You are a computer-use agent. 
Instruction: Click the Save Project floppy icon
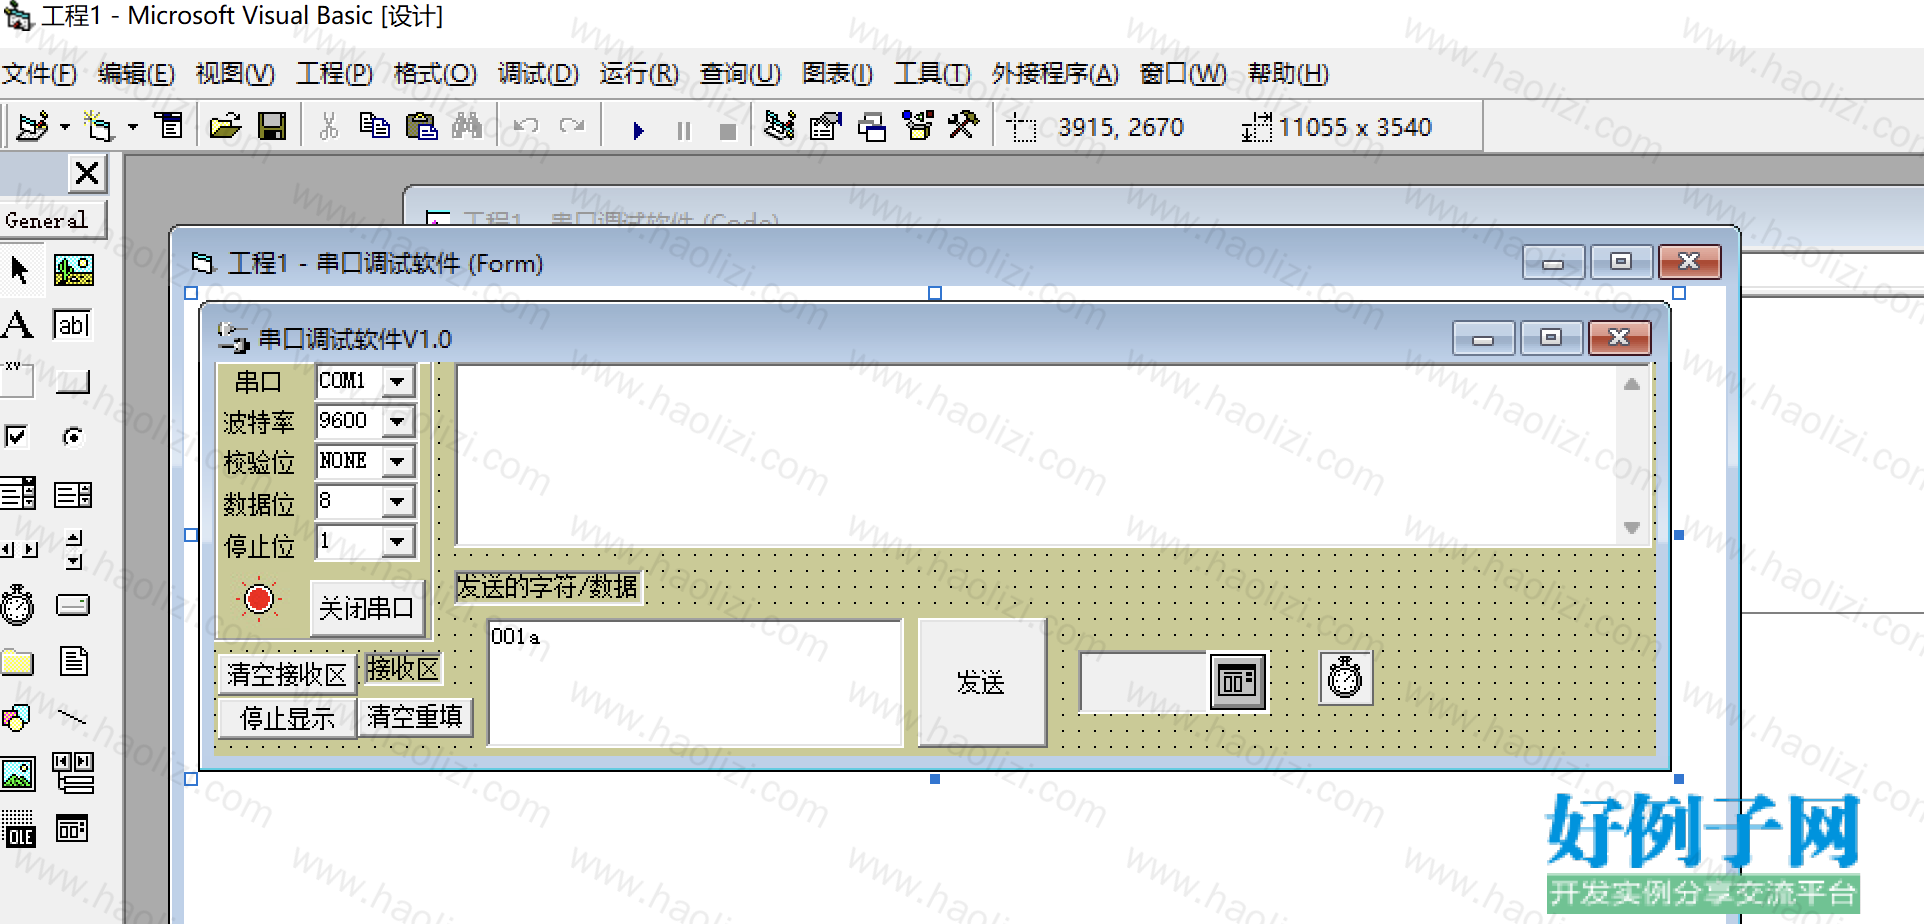[272, 126]
